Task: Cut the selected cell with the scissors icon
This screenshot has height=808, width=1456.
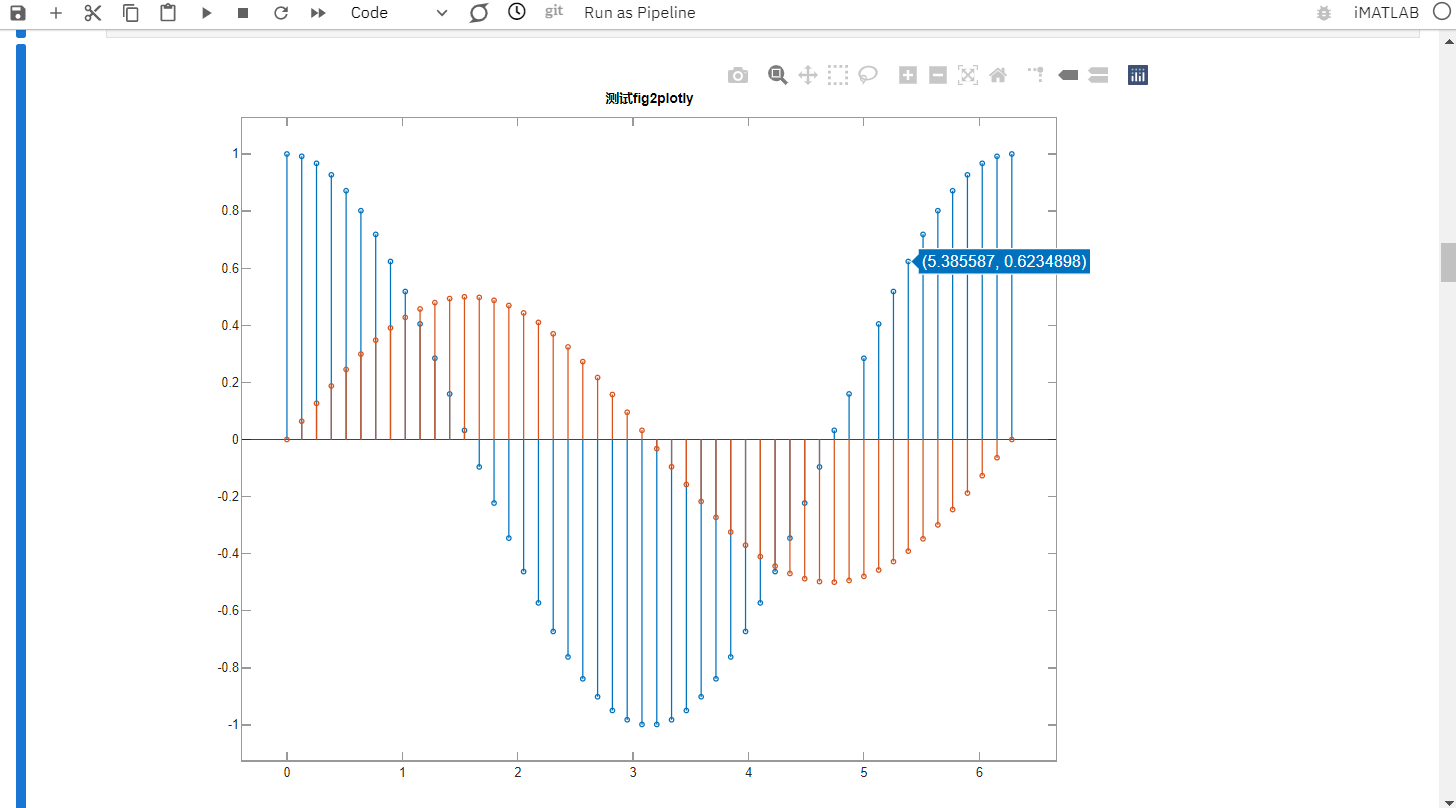Action: tap(93, 13)
